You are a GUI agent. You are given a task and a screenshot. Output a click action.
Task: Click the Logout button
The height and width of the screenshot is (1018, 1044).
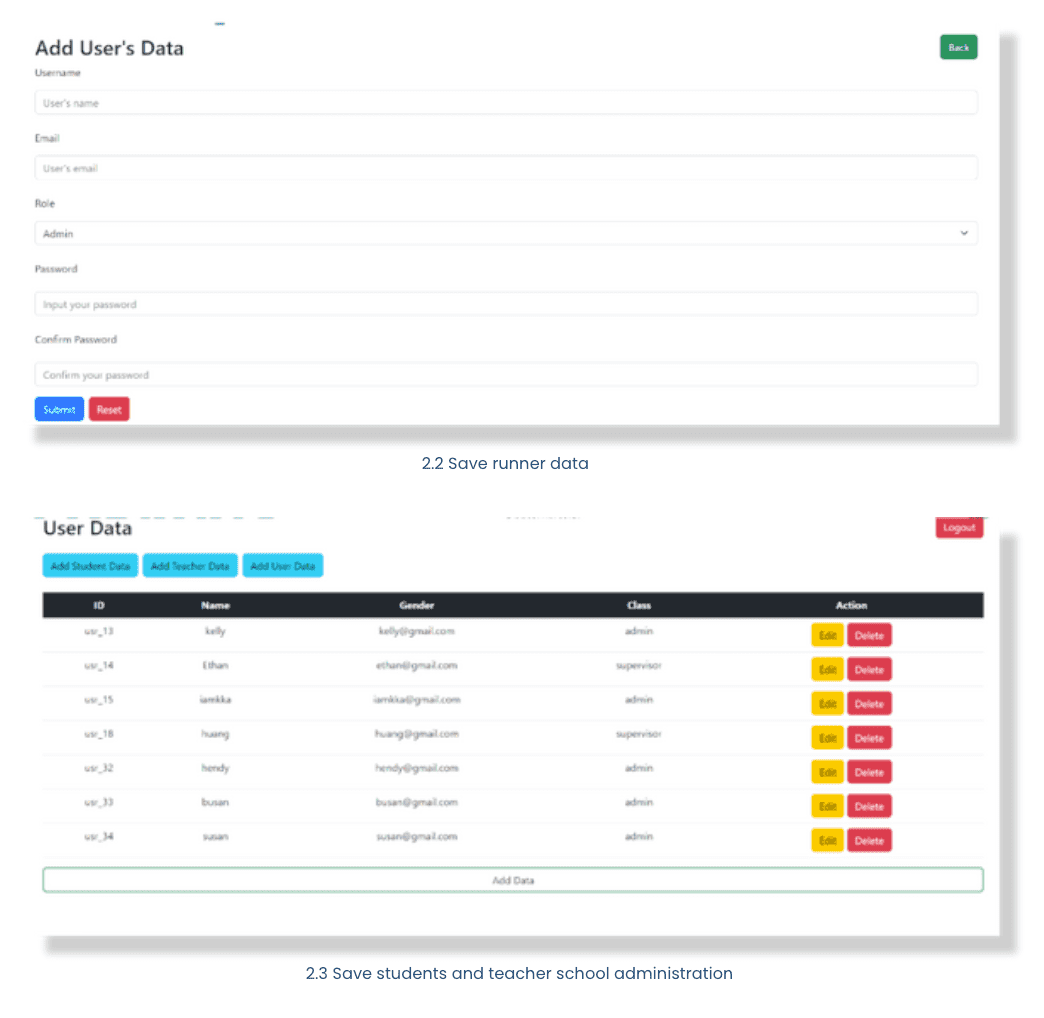tap(958, 527)
